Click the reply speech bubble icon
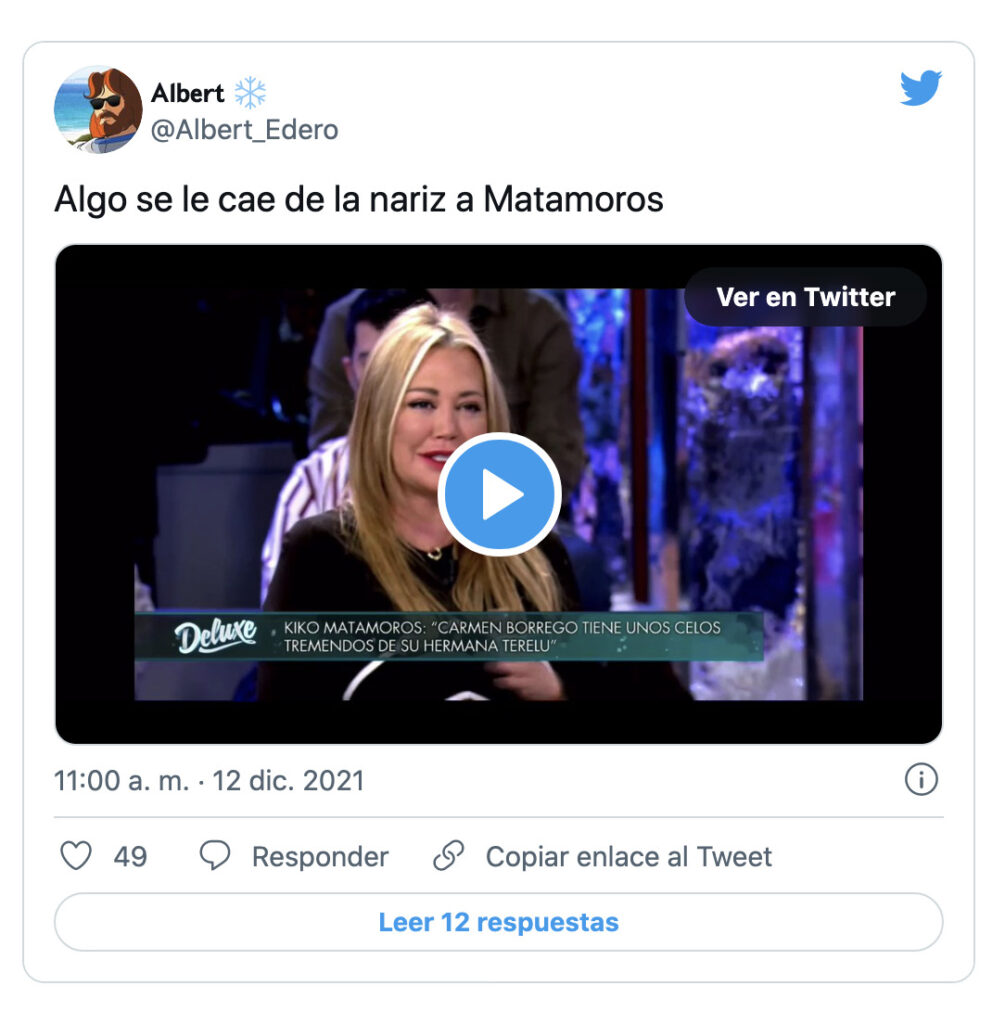Viewport: 1005px width, 1024px height. (215, 856)
